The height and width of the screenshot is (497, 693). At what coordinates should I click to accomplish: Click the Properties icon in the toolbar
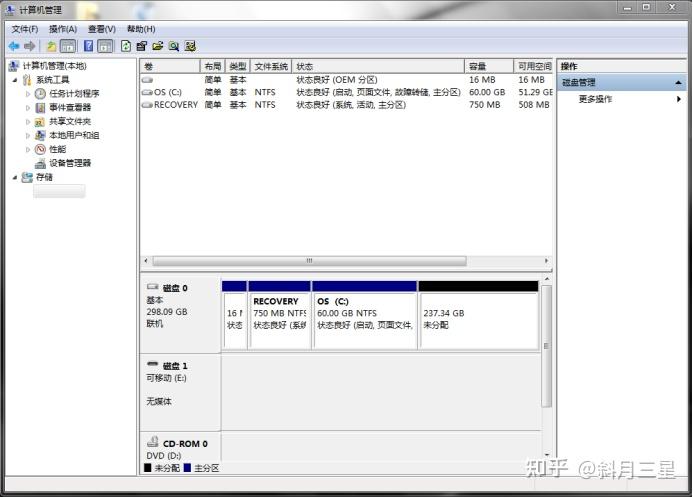[141, 46]
